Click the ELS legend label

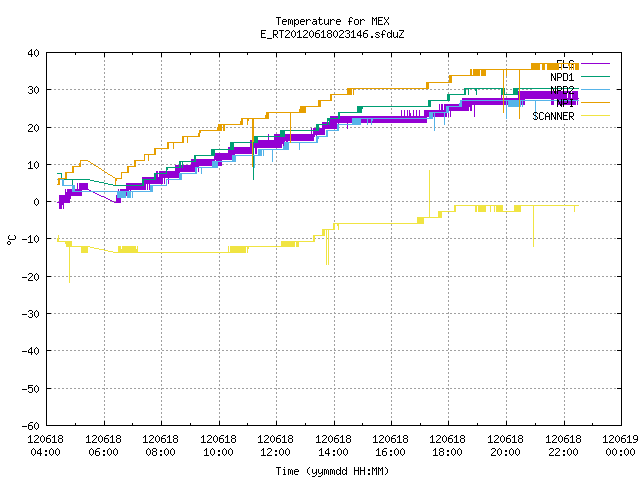tap(565, 64)
